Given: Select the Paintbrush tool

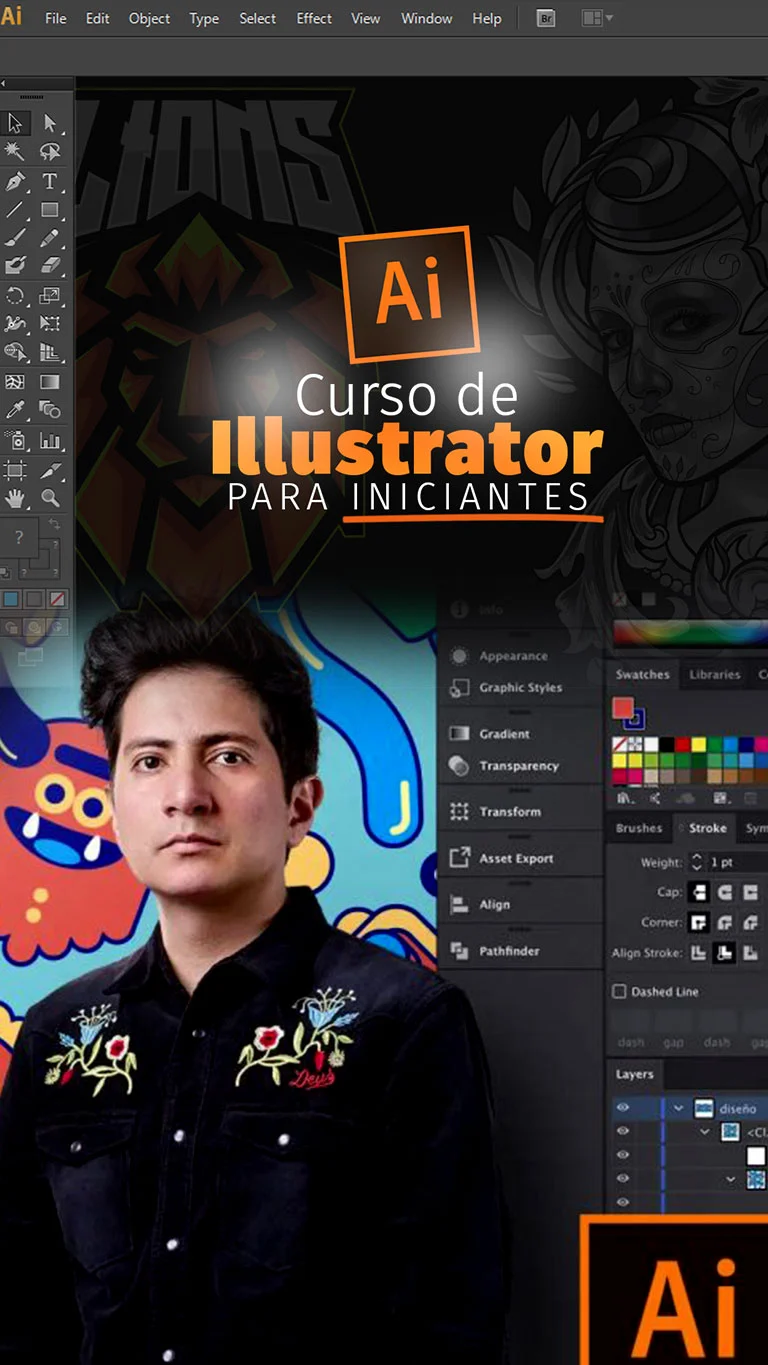Looking at the screenshot, I should tap(15, 238).
